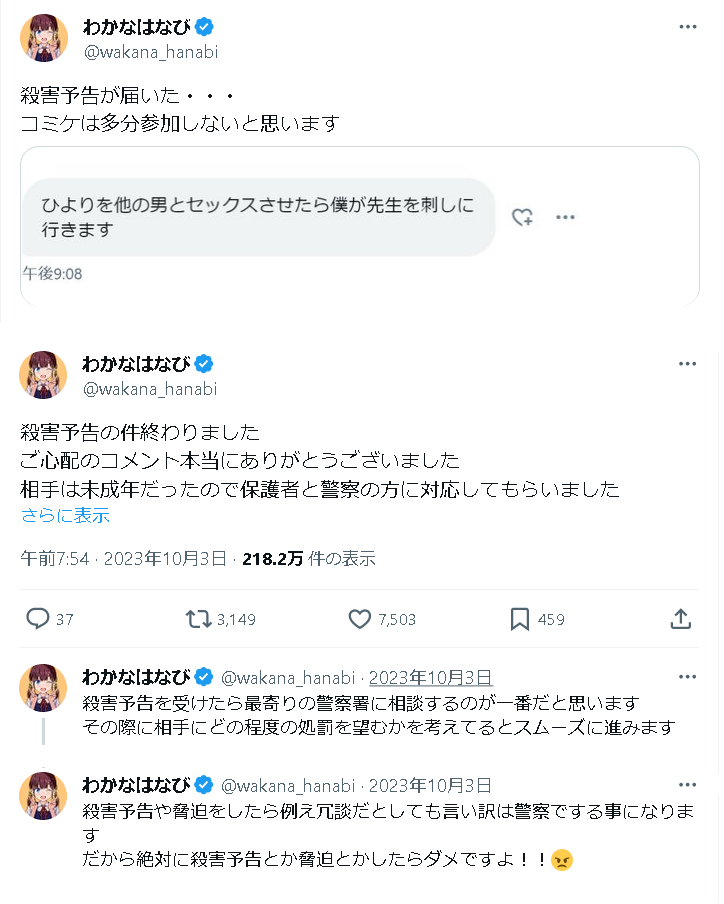Open more options on the last reply
The width and height of the screenshot is (724, 904).
point(688,784)
